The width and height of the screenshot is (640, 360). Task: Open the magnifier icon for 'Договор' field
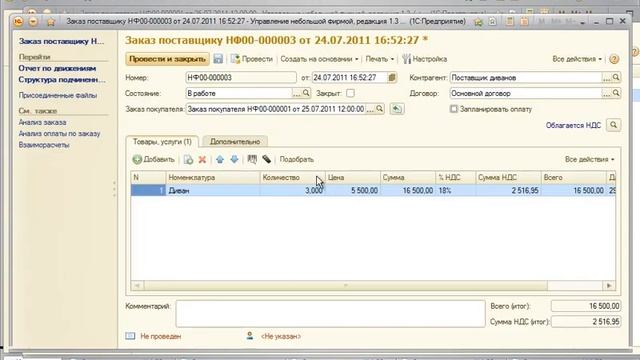pos(616,93)
